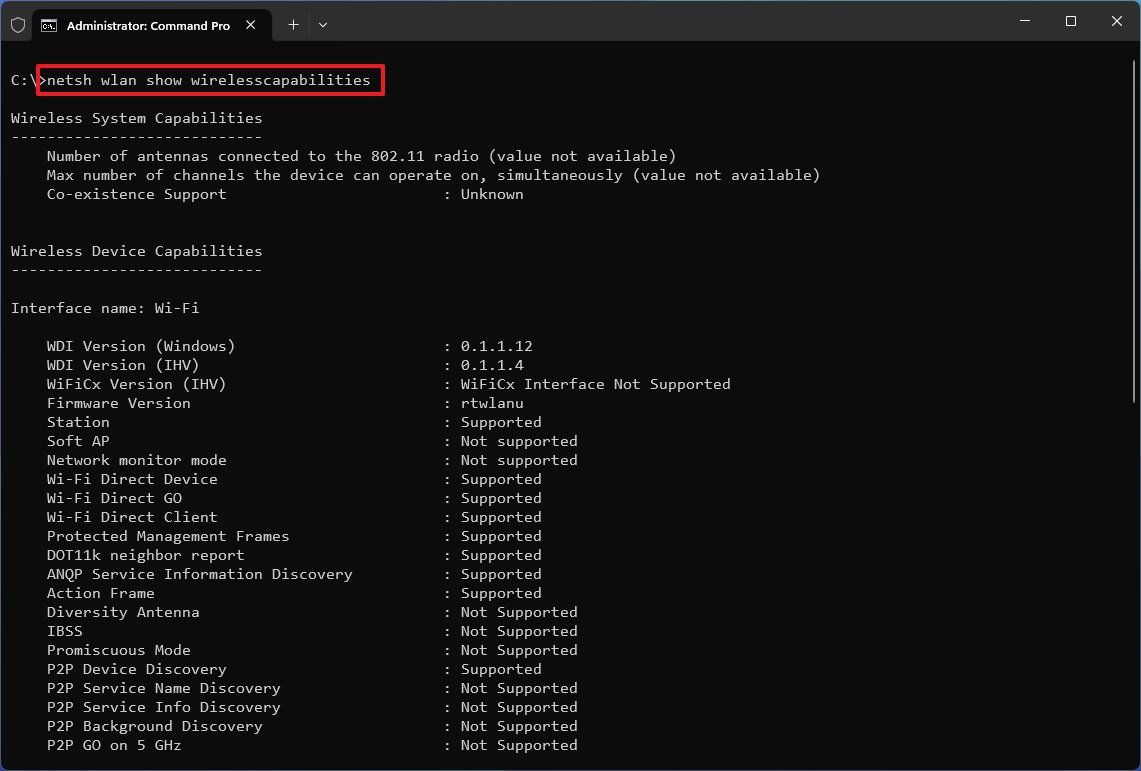Select the Administrator: Command Pro tab
Screen dimensions: 1141x771
(150, 25)
